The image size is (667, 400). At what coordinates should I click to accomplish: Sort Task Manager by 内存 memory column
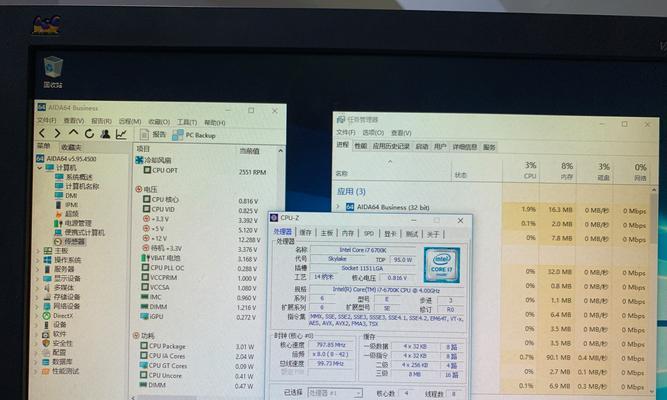click(x=566, y=171)
